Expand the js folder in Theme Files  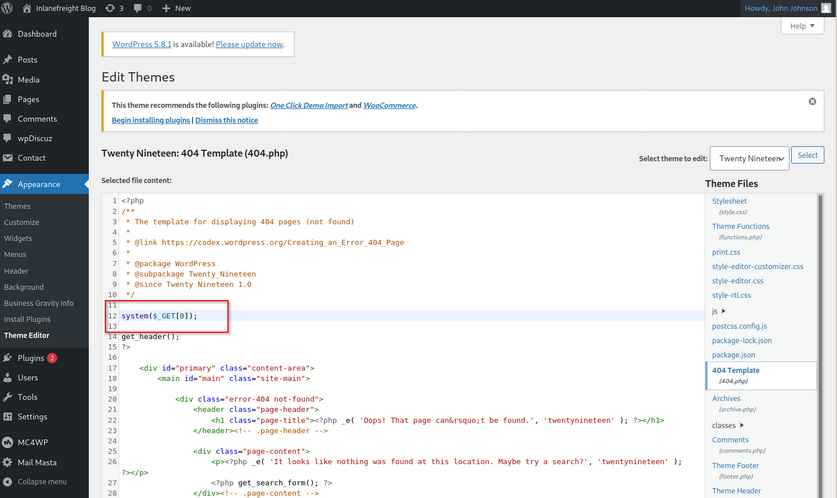pos(718,311)
